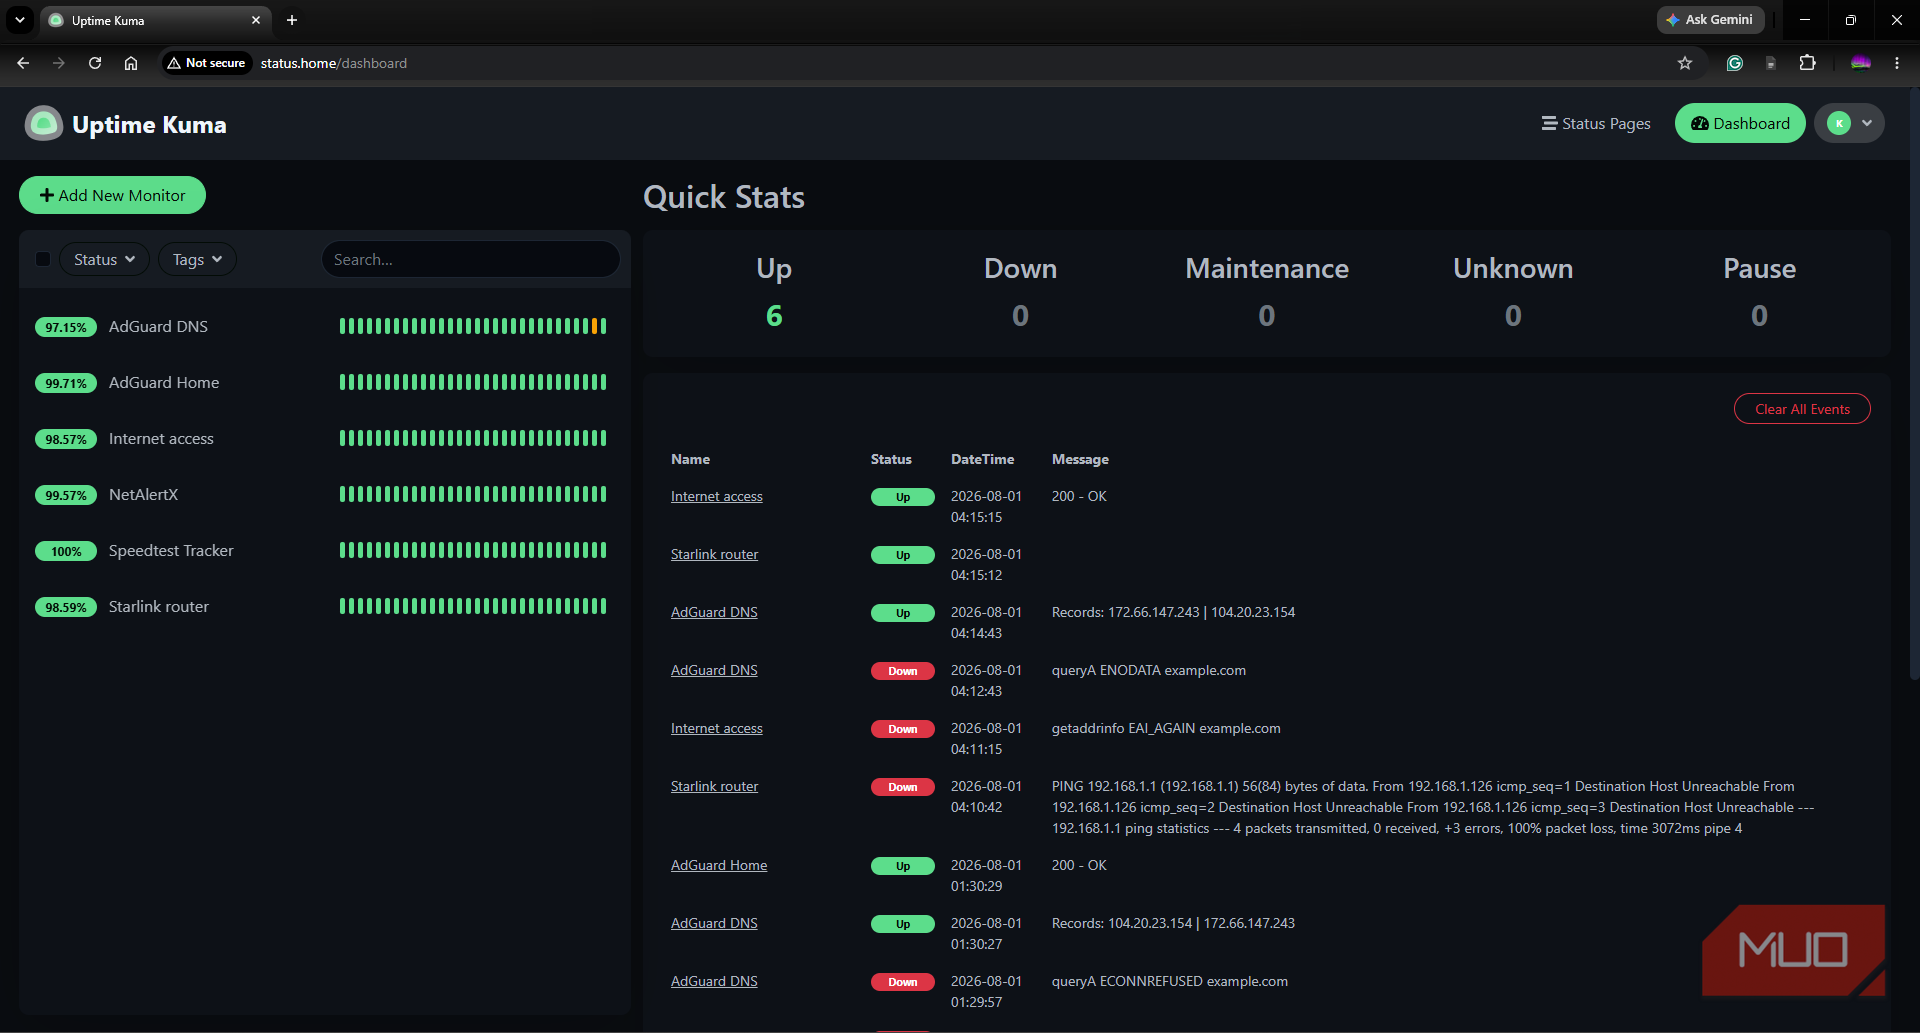This screenshot has width=1920, height=1033.
Task: Open the tab search dropdown arrow
Action: click(x=19, y=20)
